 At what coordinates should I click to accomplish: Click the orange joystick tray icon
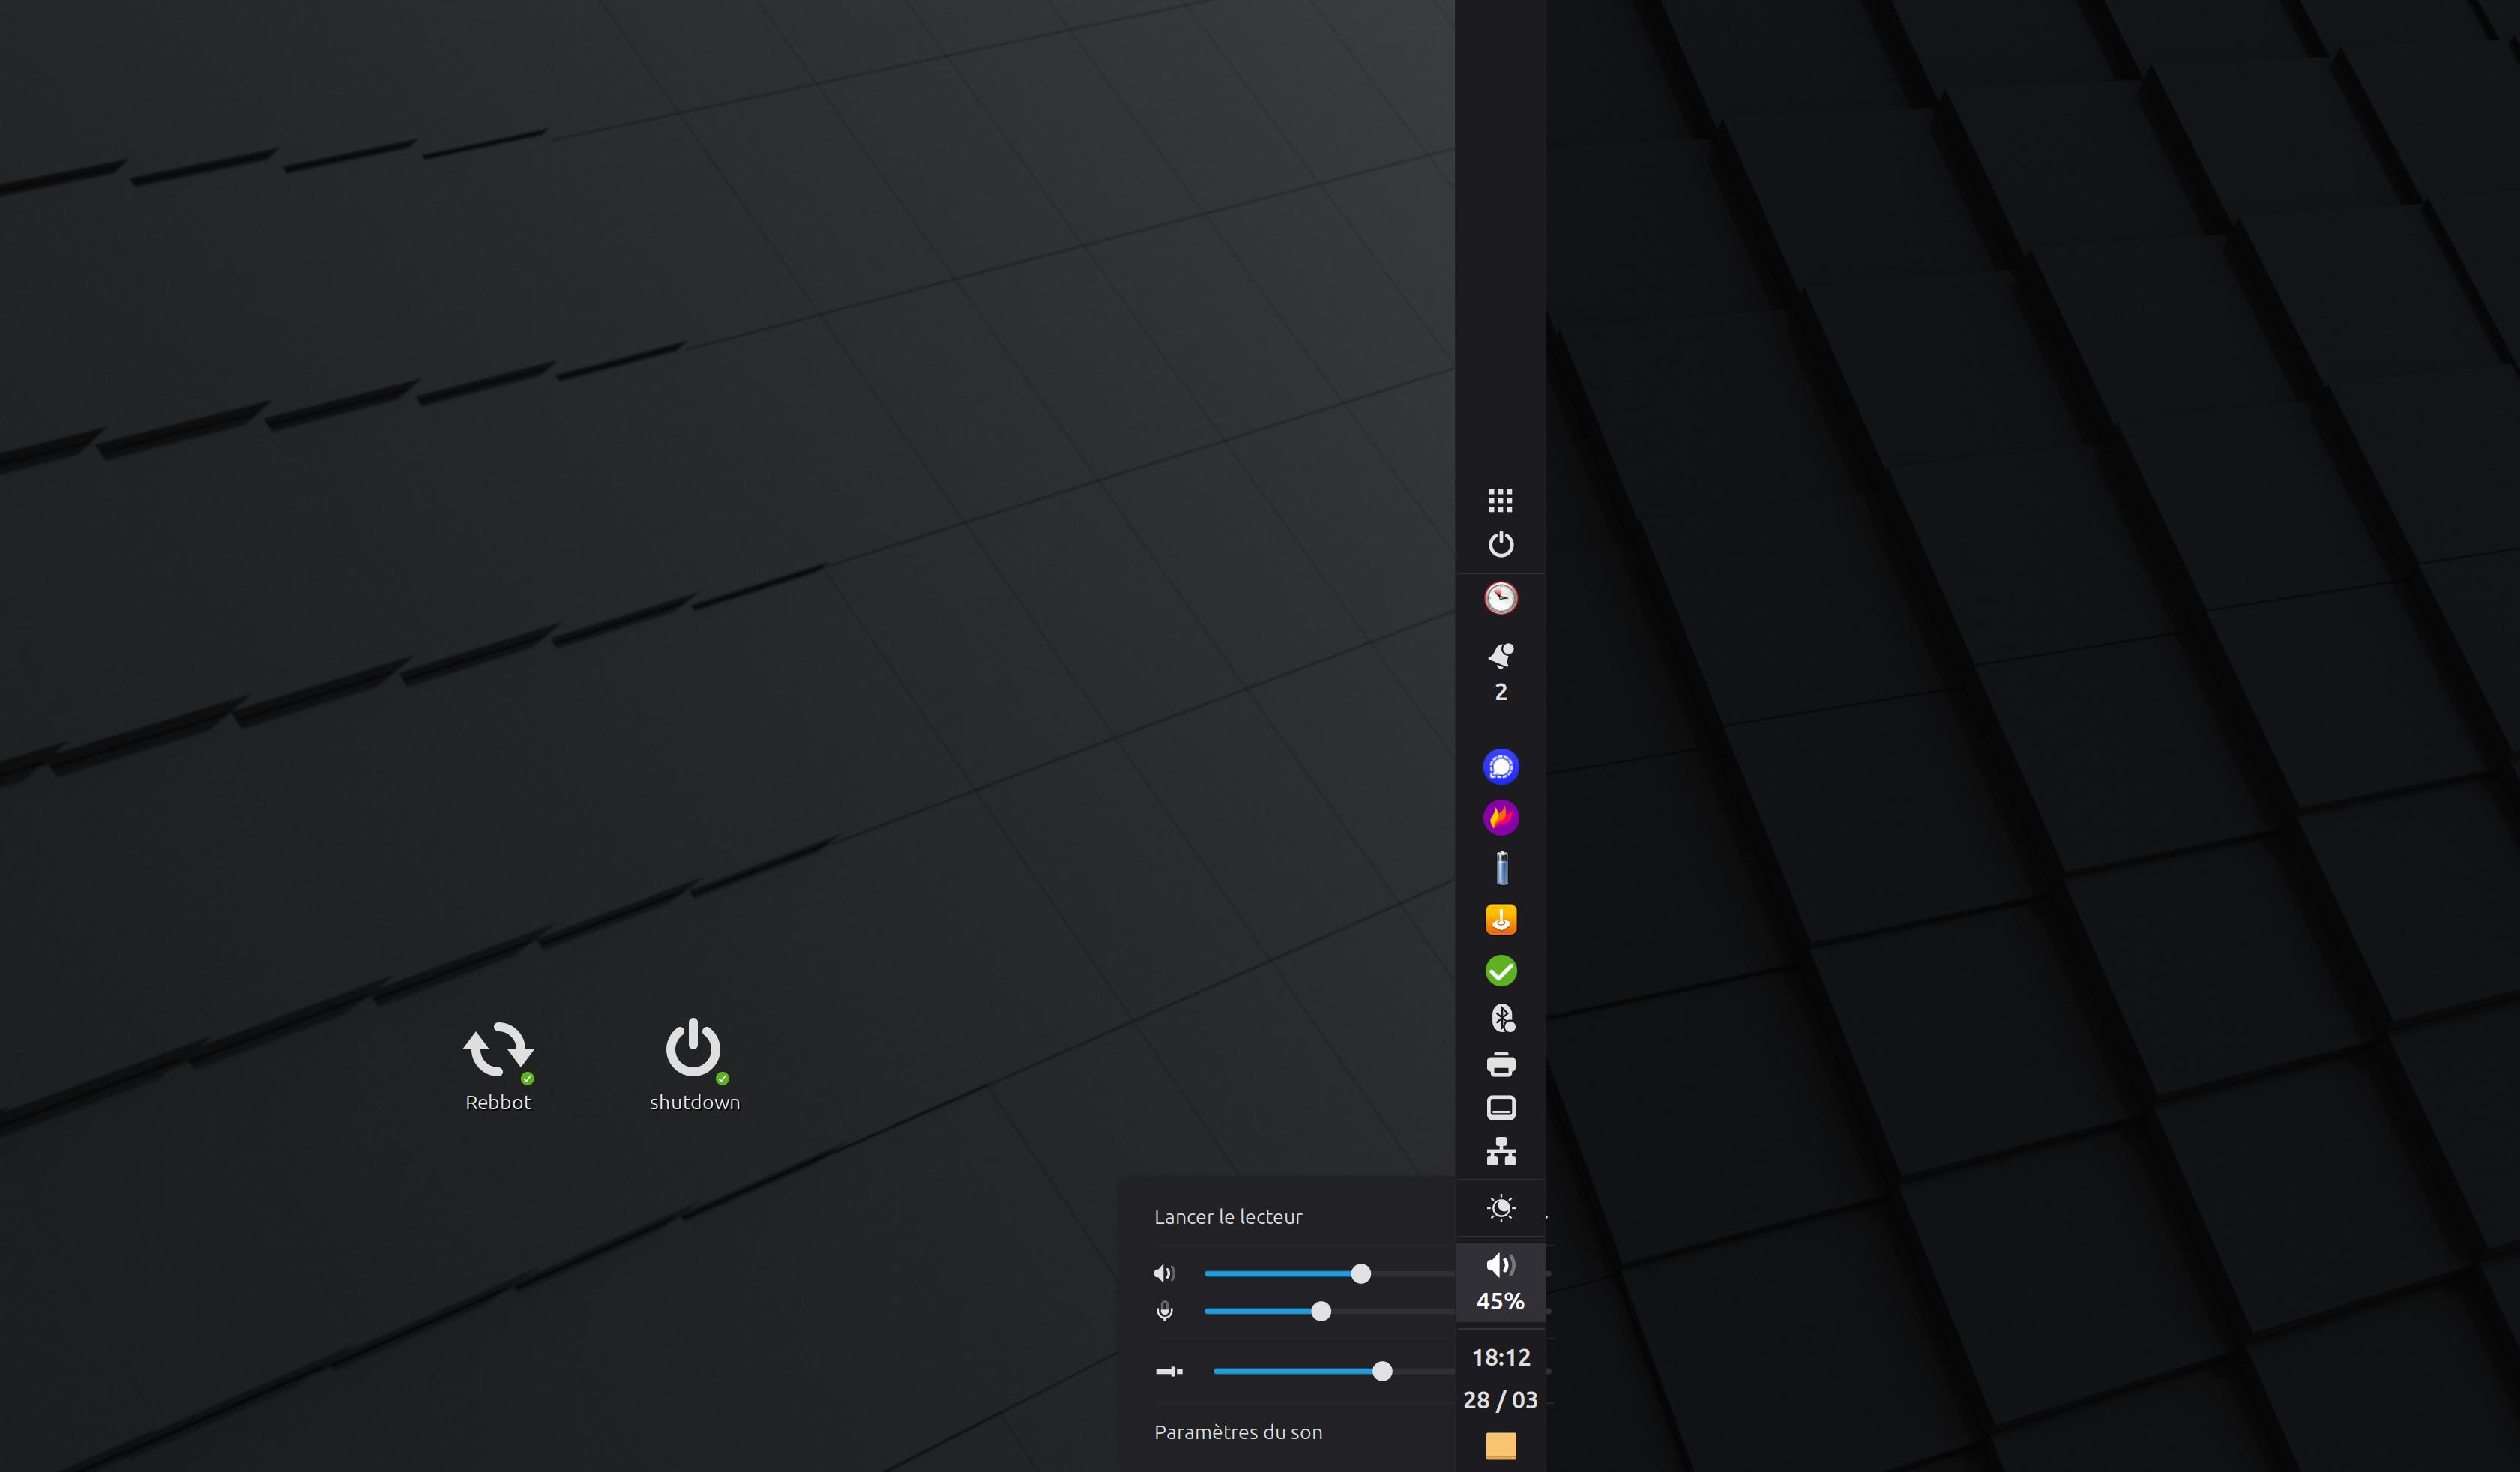(x=1500, y=920)
